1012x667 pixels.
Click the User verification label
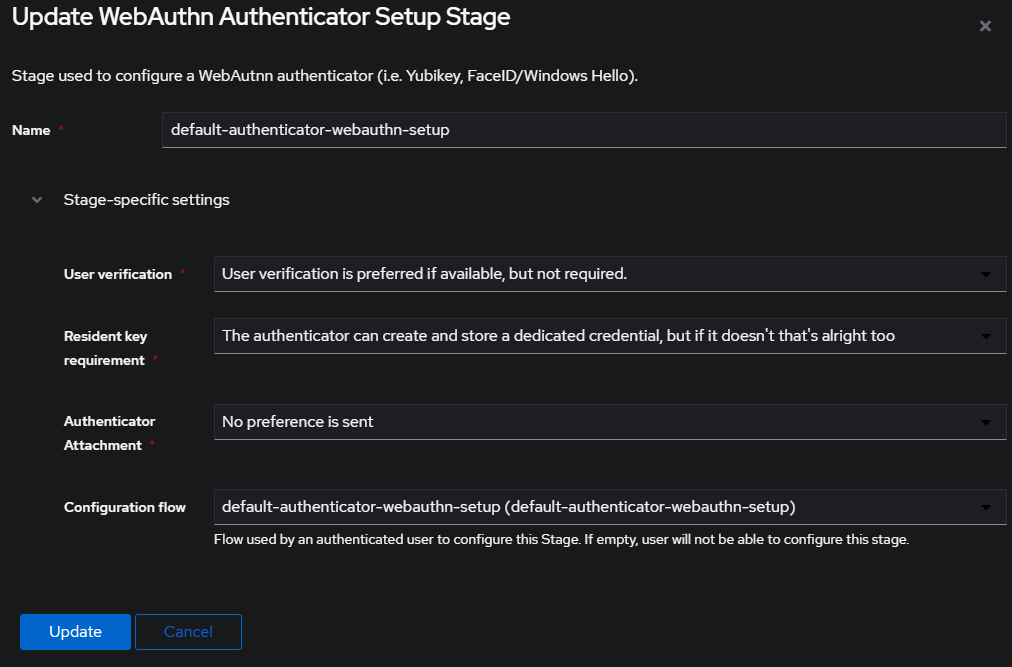pos(118,274)
